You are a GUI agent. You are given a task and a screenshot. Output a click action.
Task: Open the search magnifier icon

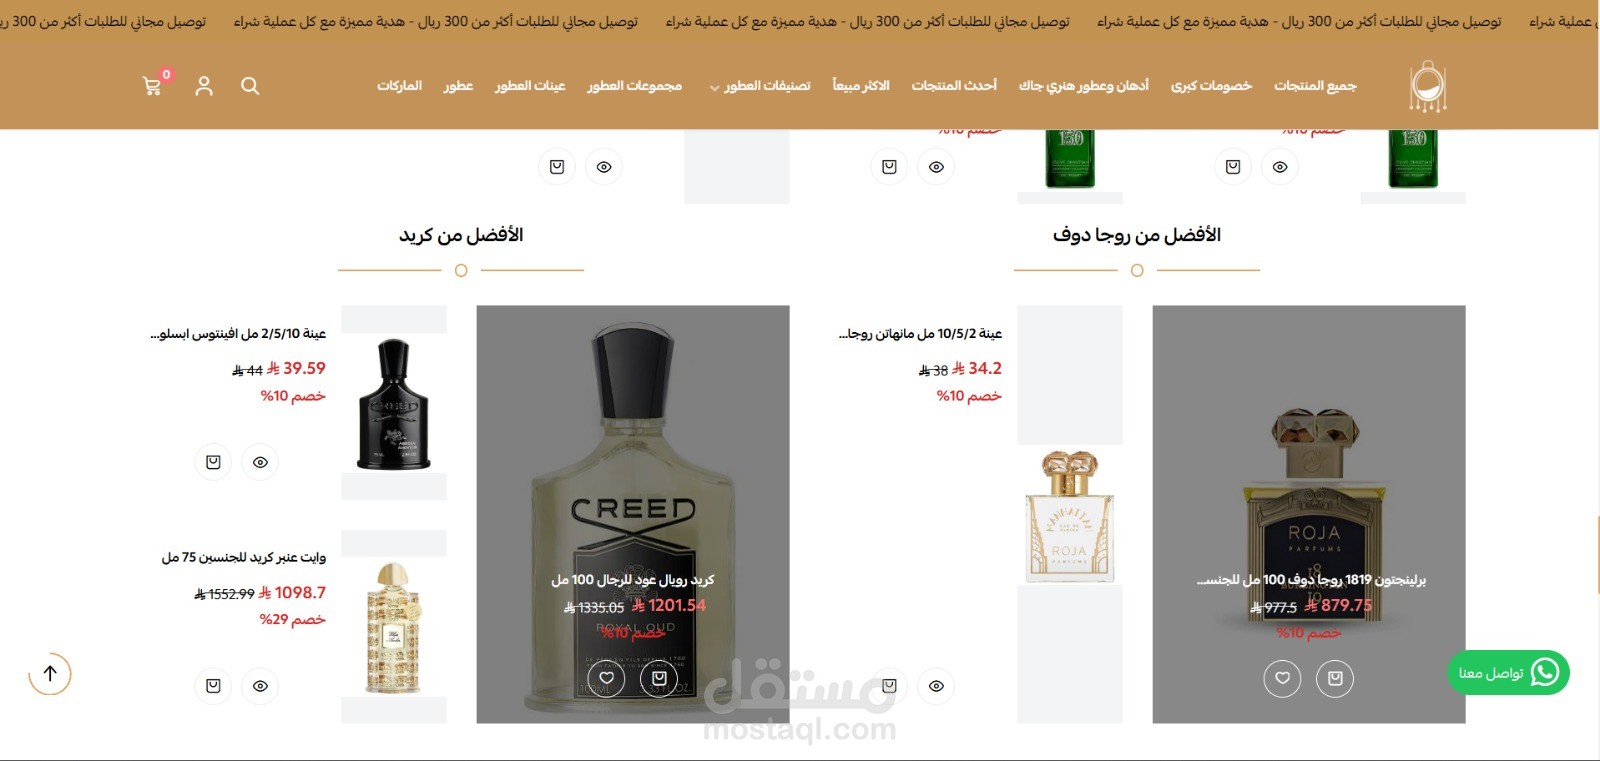tap(250, 86)
